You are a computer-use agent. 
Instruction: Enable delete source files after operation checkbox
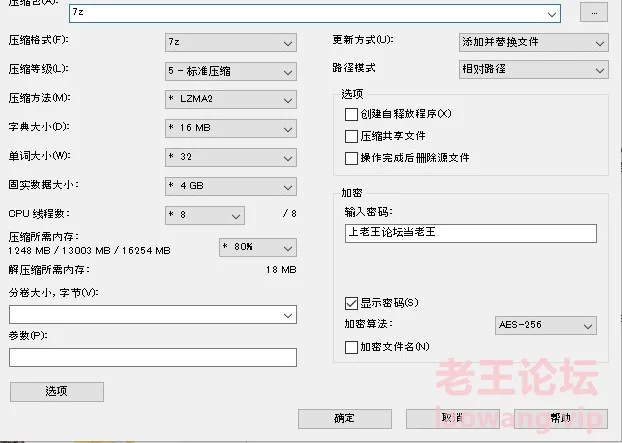351,158
